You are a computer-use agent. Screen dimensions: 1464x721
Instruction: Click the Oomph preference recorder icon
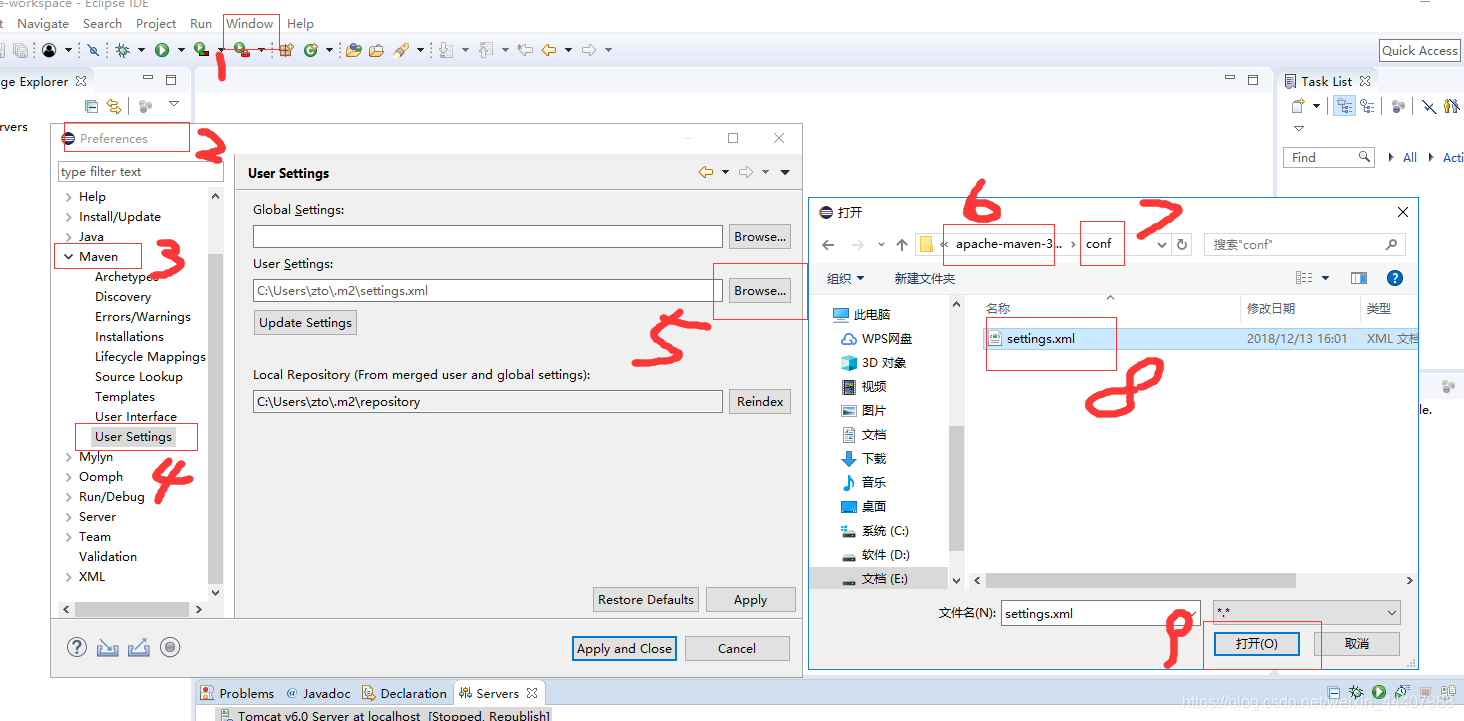pyautogui.click(x=170, y=647)
